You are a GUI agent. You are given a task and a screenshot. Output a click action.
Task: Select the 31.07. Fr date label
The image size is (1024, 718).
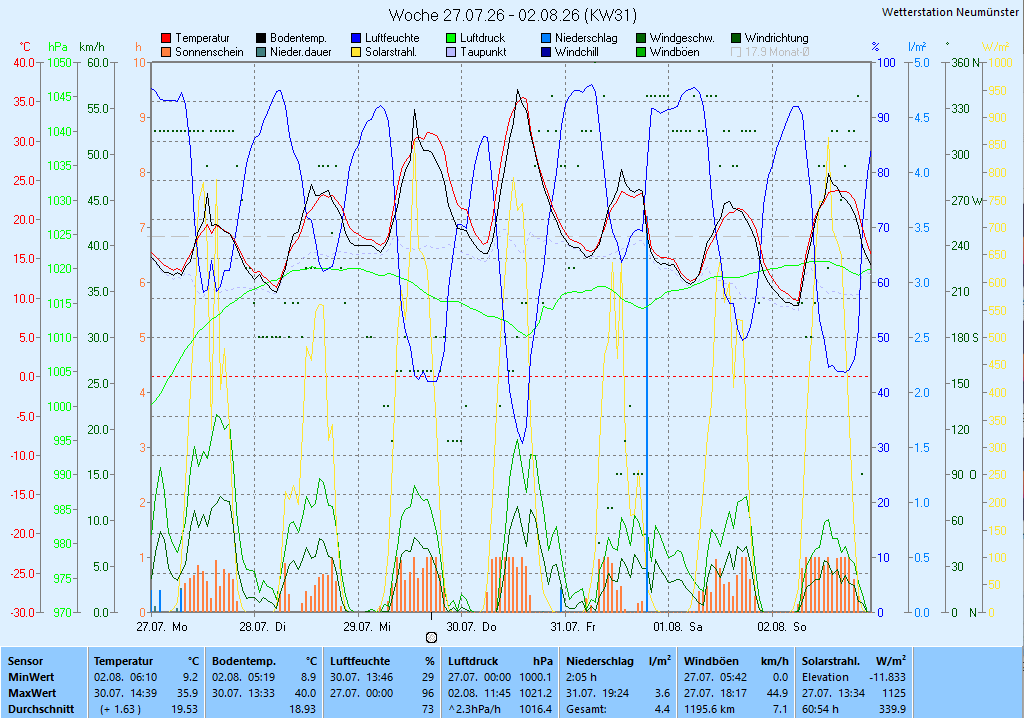click(x=573, y=627)
